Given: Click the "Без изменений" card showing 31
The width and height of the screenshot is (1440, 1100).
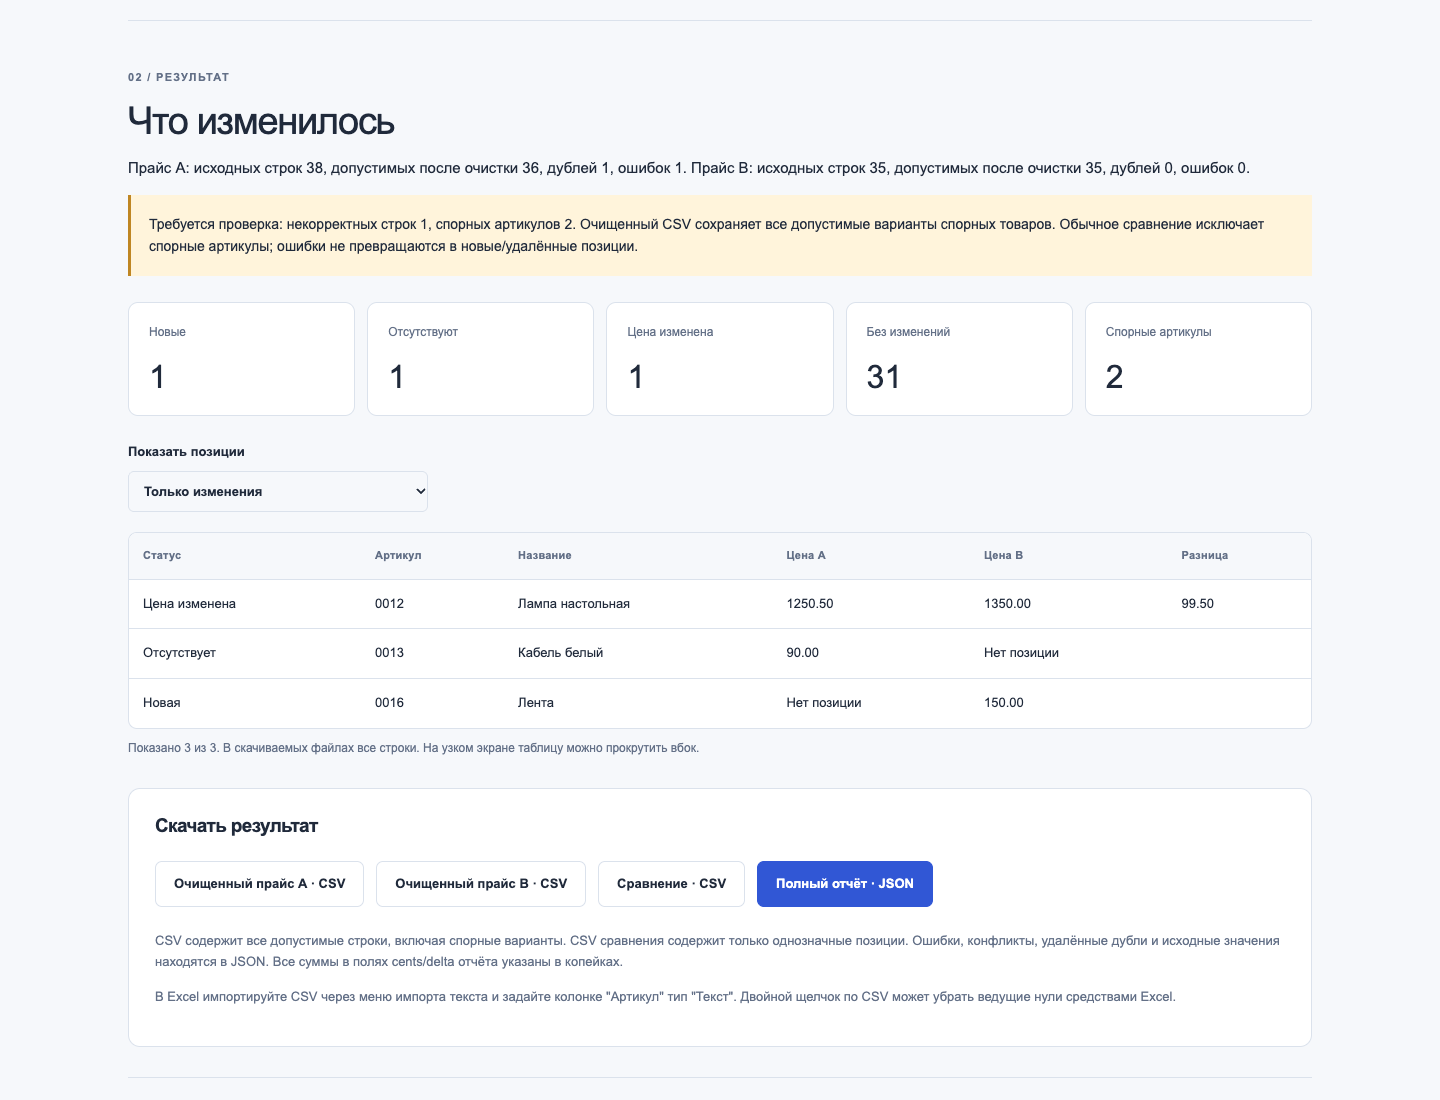Looking at the screenshot, I should pyautogui.click(x=959, y=359).
